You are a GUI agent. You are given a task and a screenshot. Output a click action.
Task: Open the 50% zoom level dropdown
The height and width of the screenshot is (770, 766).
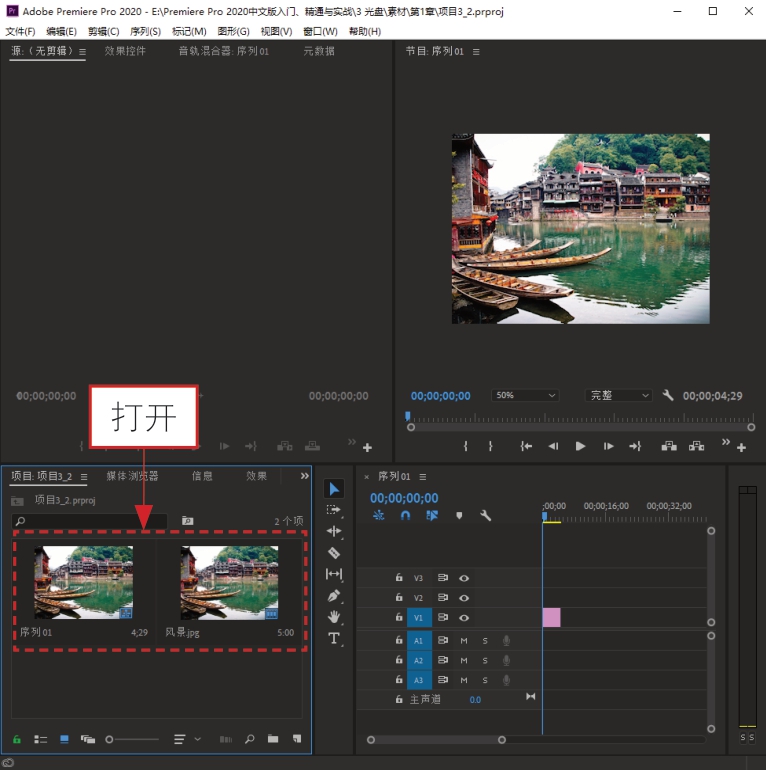(525, 395)
